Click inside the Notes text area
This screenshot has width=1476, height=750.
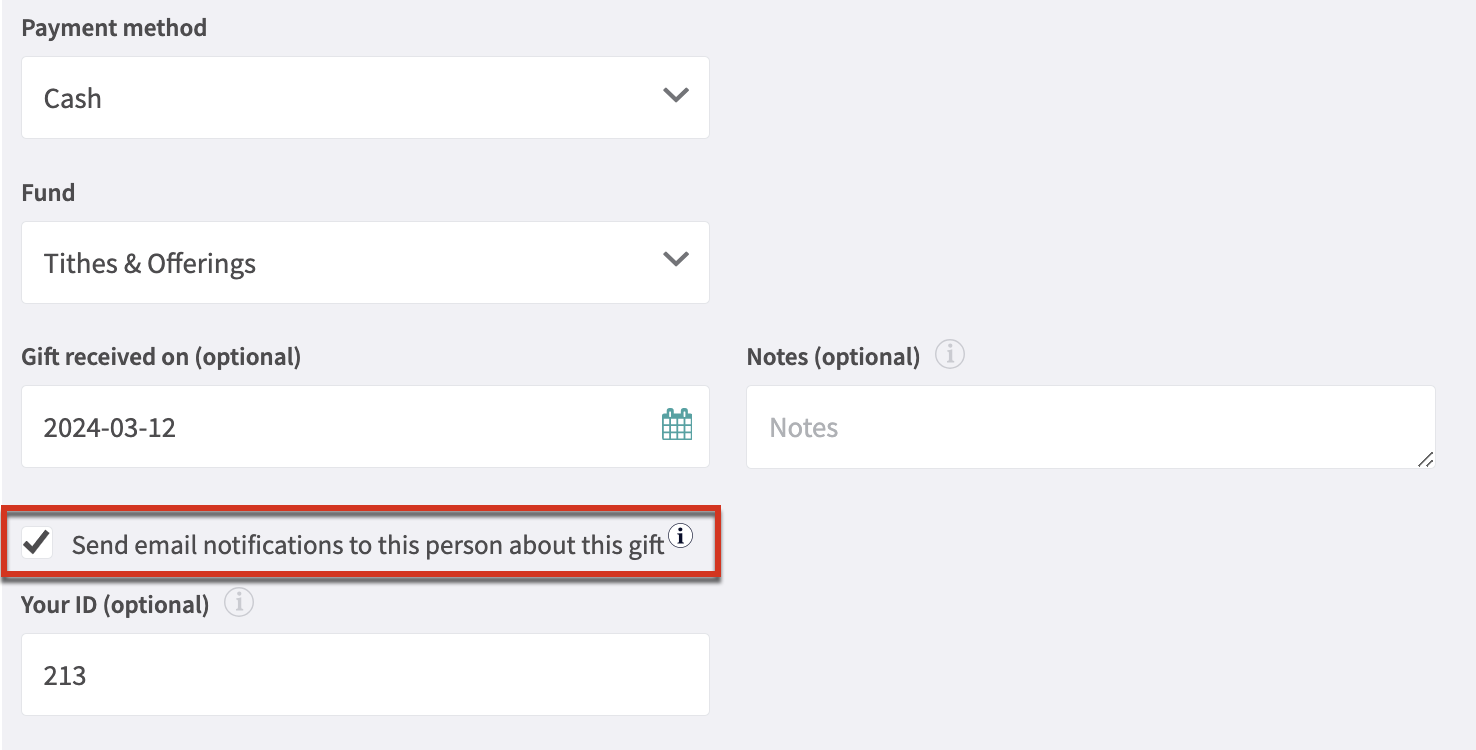pyautogui.click(x=1090, y=427)
